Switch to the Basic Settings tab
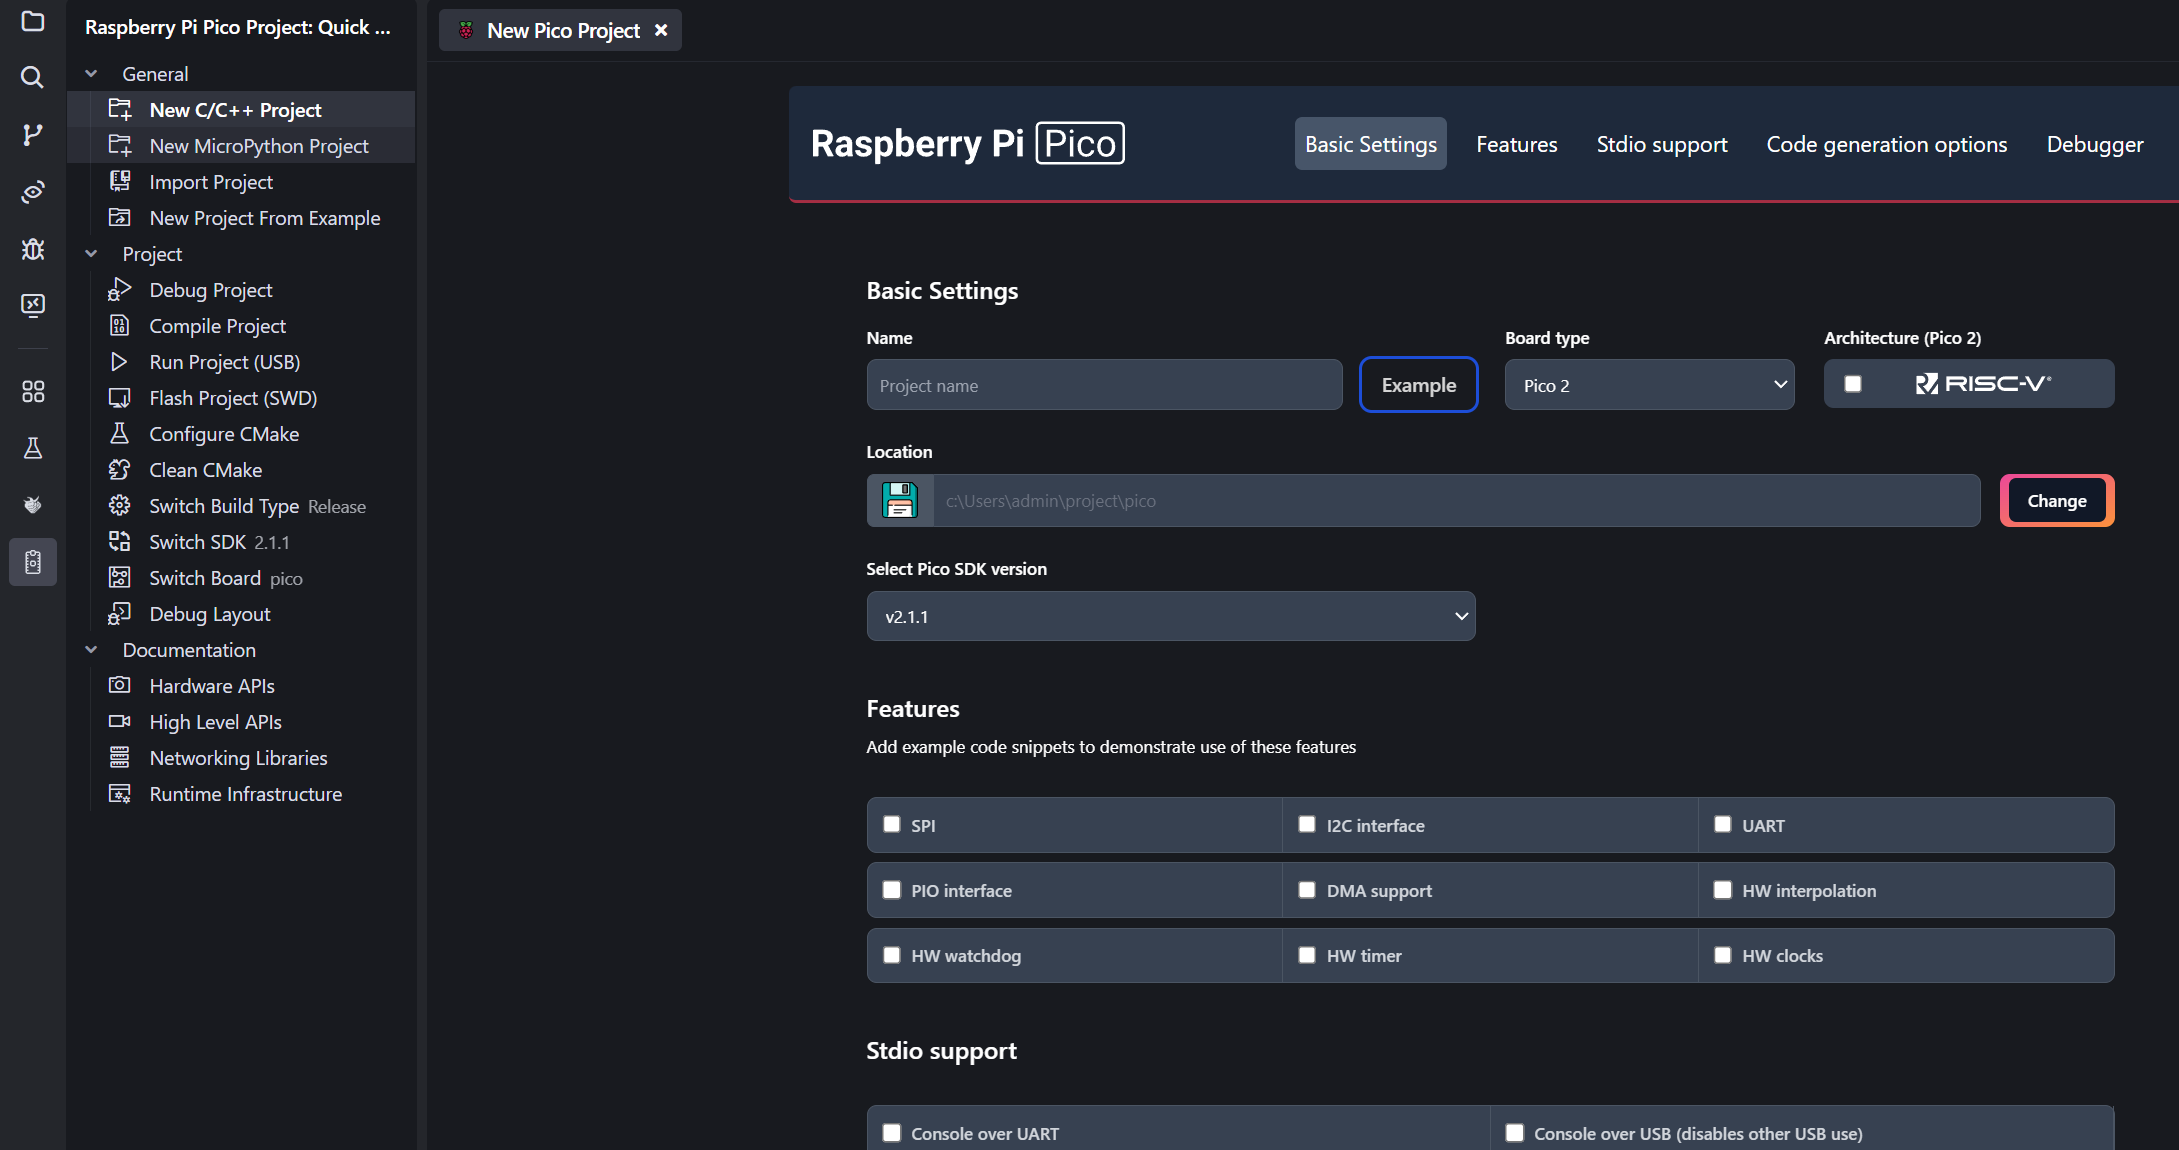The height and width of the screenshot is (1150, 2179). (x=1370, y=144)
